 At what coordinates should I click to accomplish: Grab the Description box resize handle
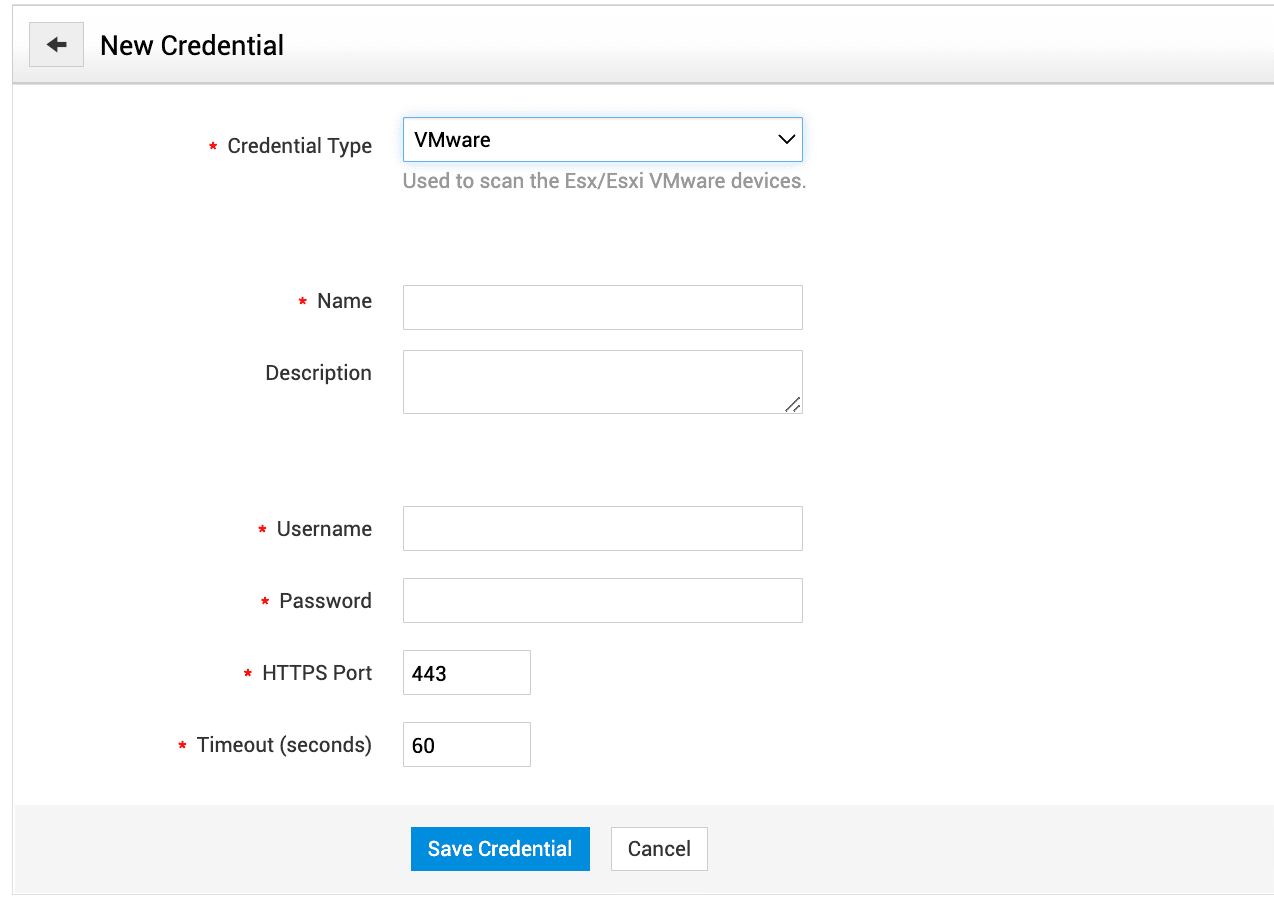[792, 404]
